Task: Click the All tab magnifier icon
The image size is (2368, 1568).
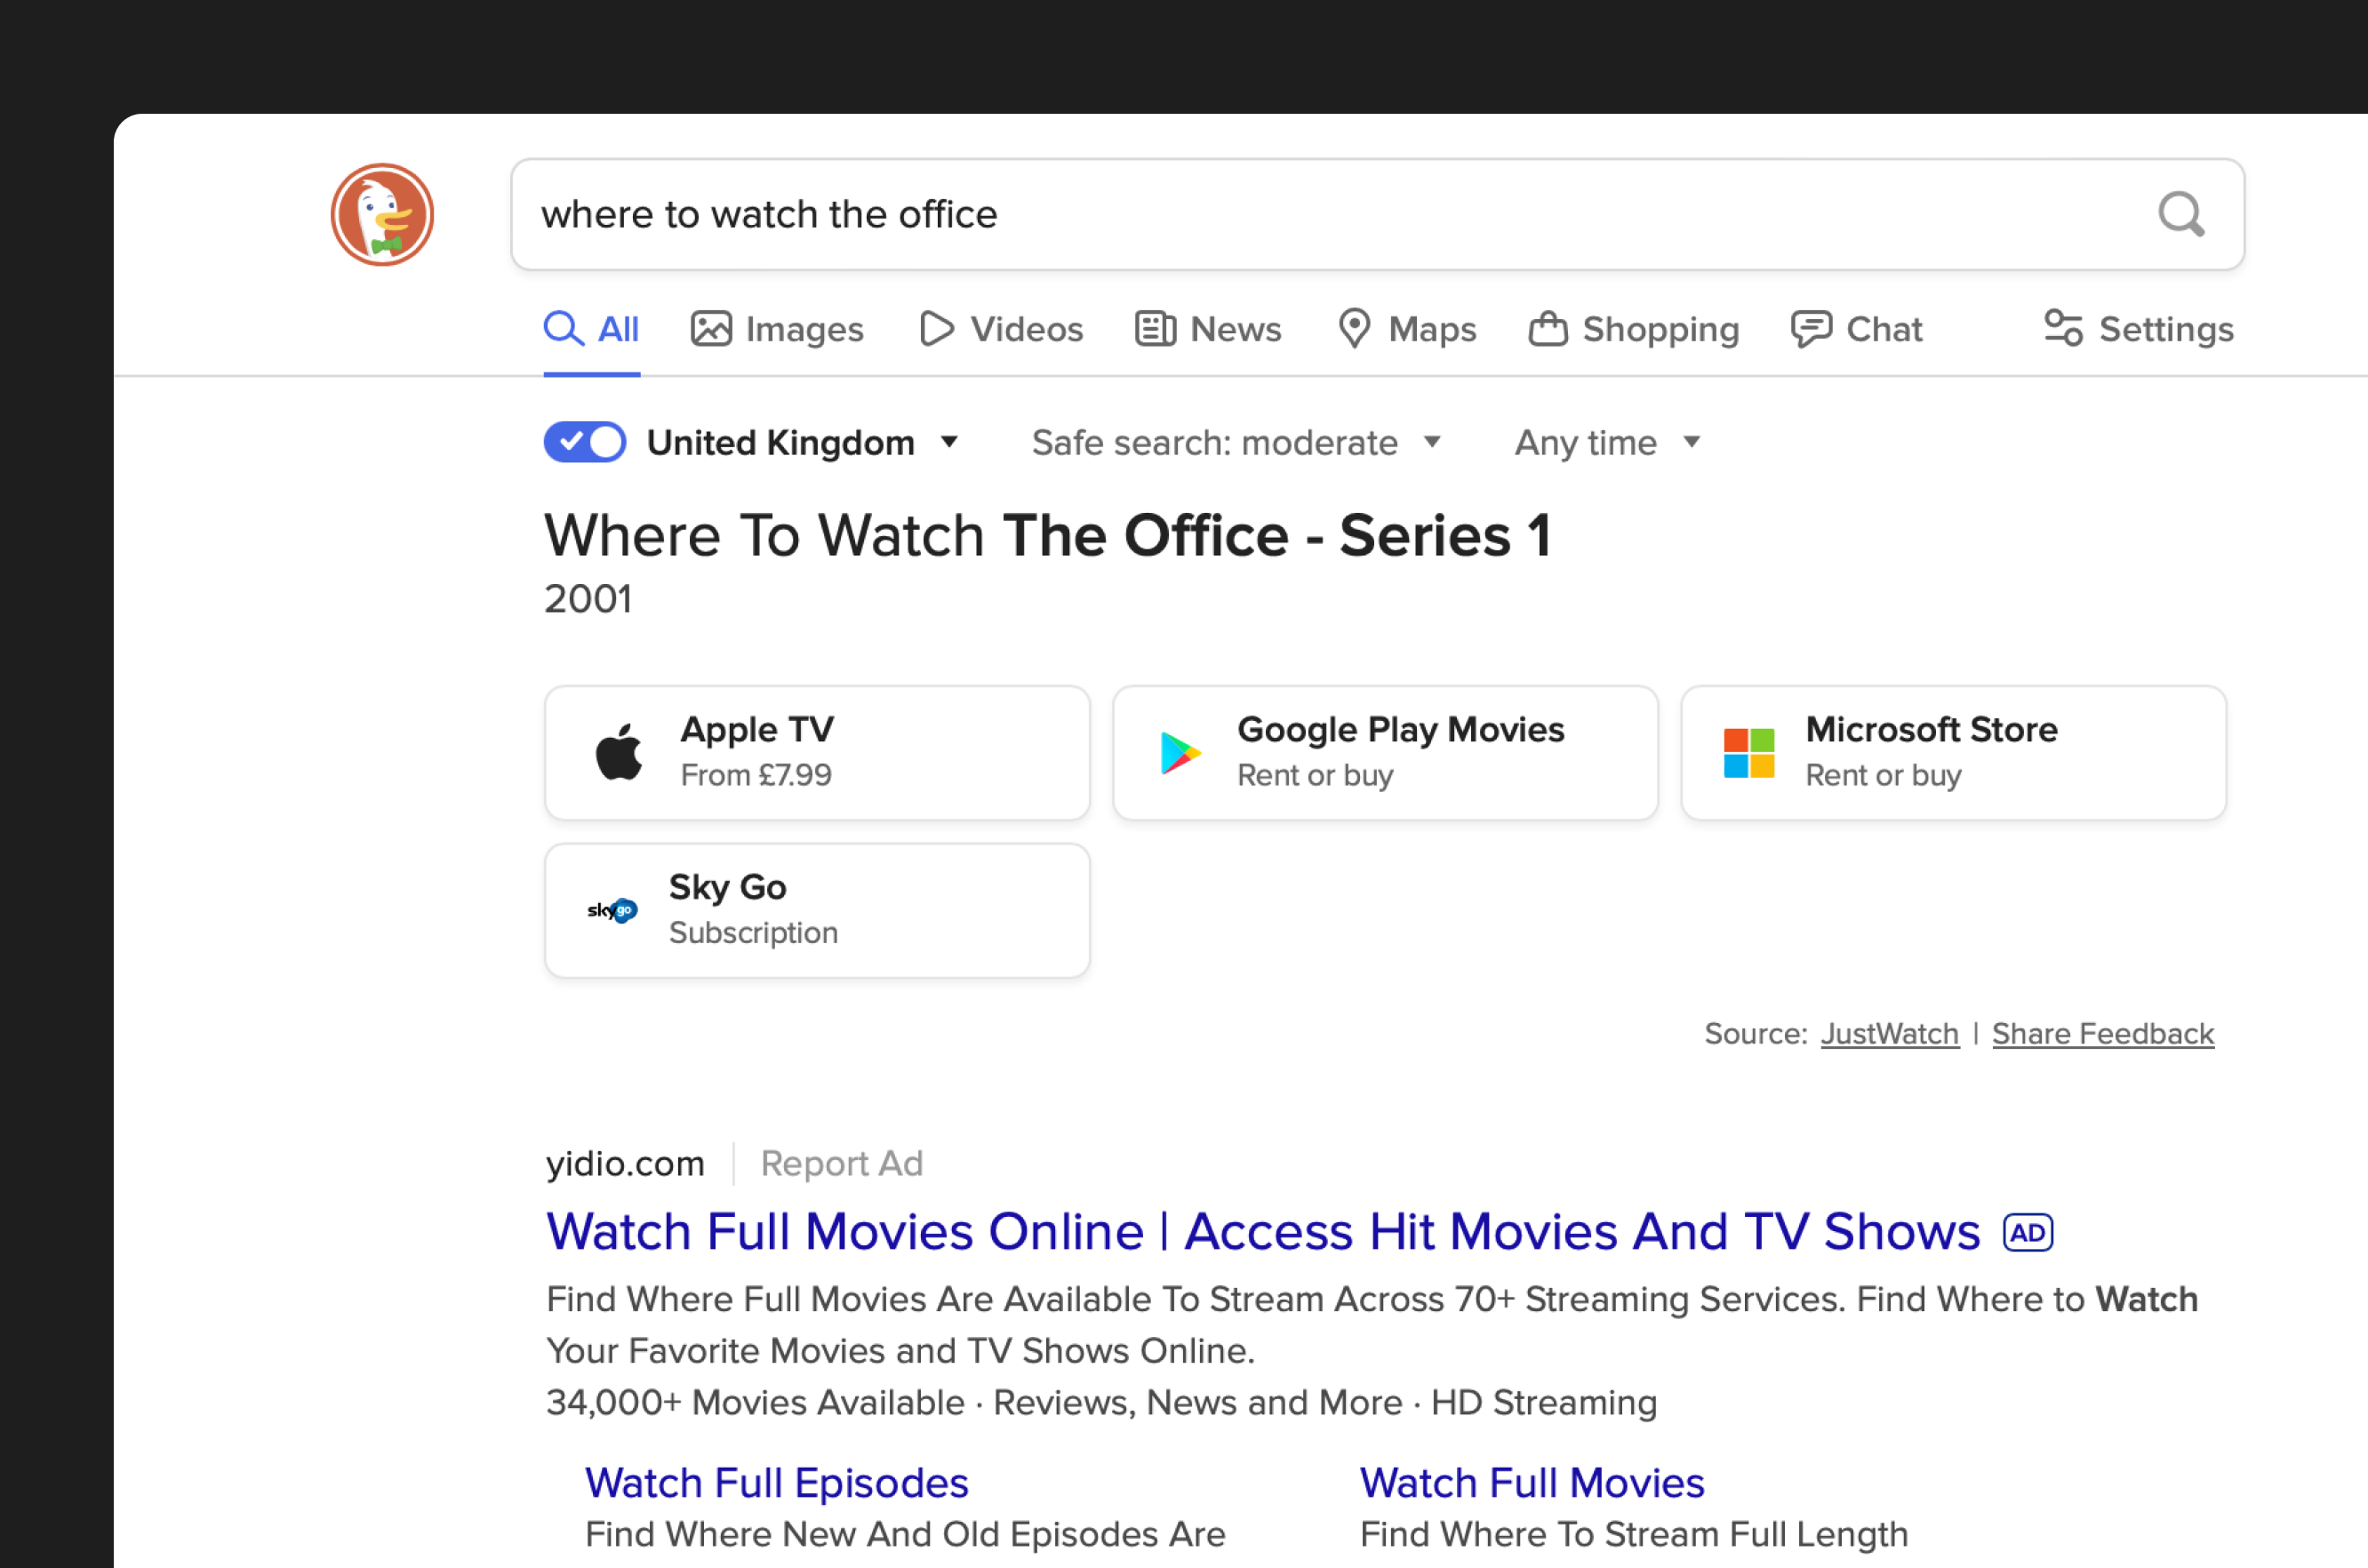Action: tap(563, 328)
